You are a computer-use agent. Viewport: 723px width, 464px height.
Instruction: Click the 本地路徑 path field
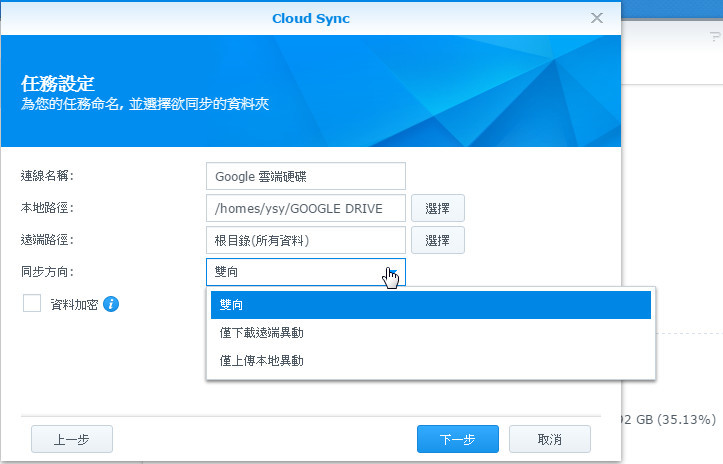point(305,208)
